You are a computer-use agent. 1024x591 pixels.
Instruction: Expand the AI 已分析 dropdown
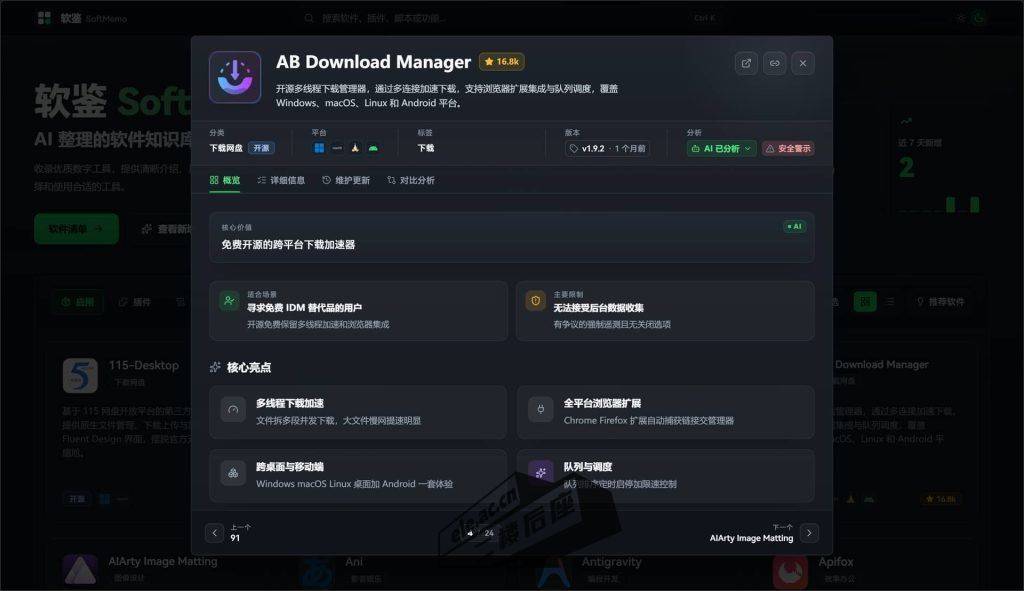[x=721, y=148]
